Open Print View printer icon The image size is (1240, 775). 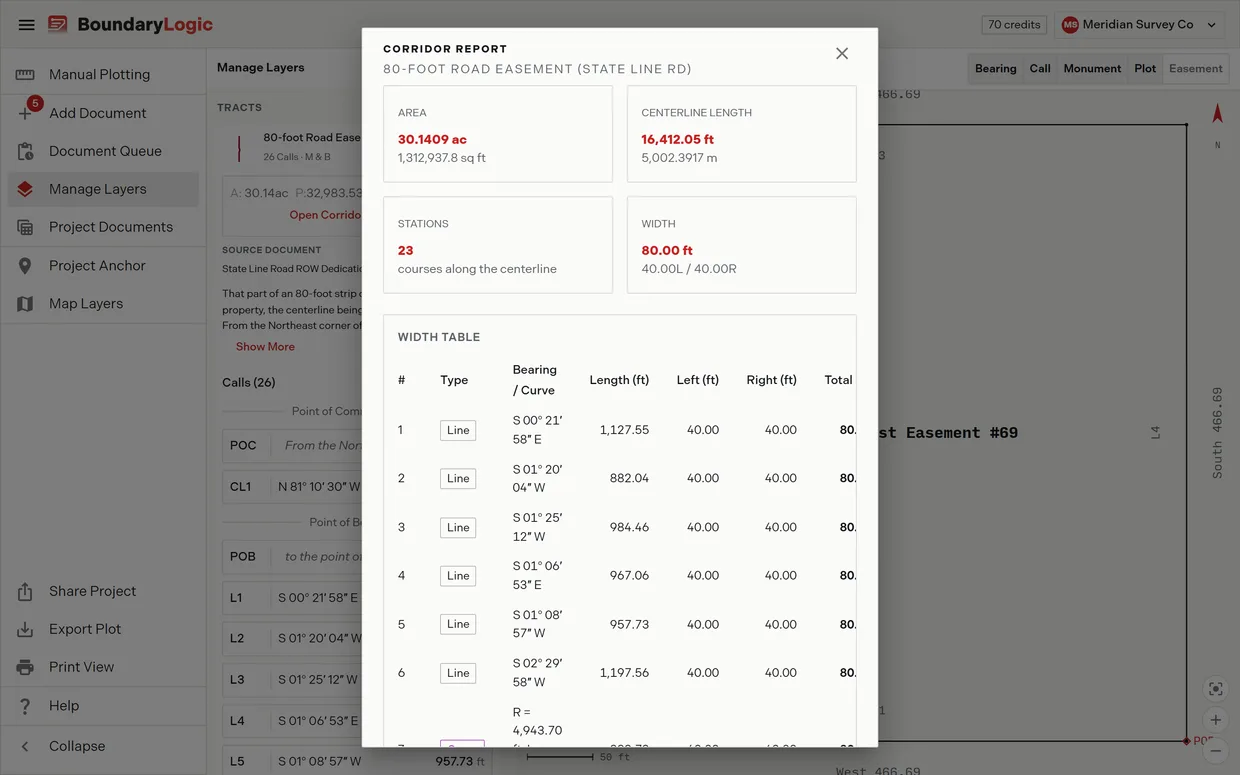pos(25,667)
